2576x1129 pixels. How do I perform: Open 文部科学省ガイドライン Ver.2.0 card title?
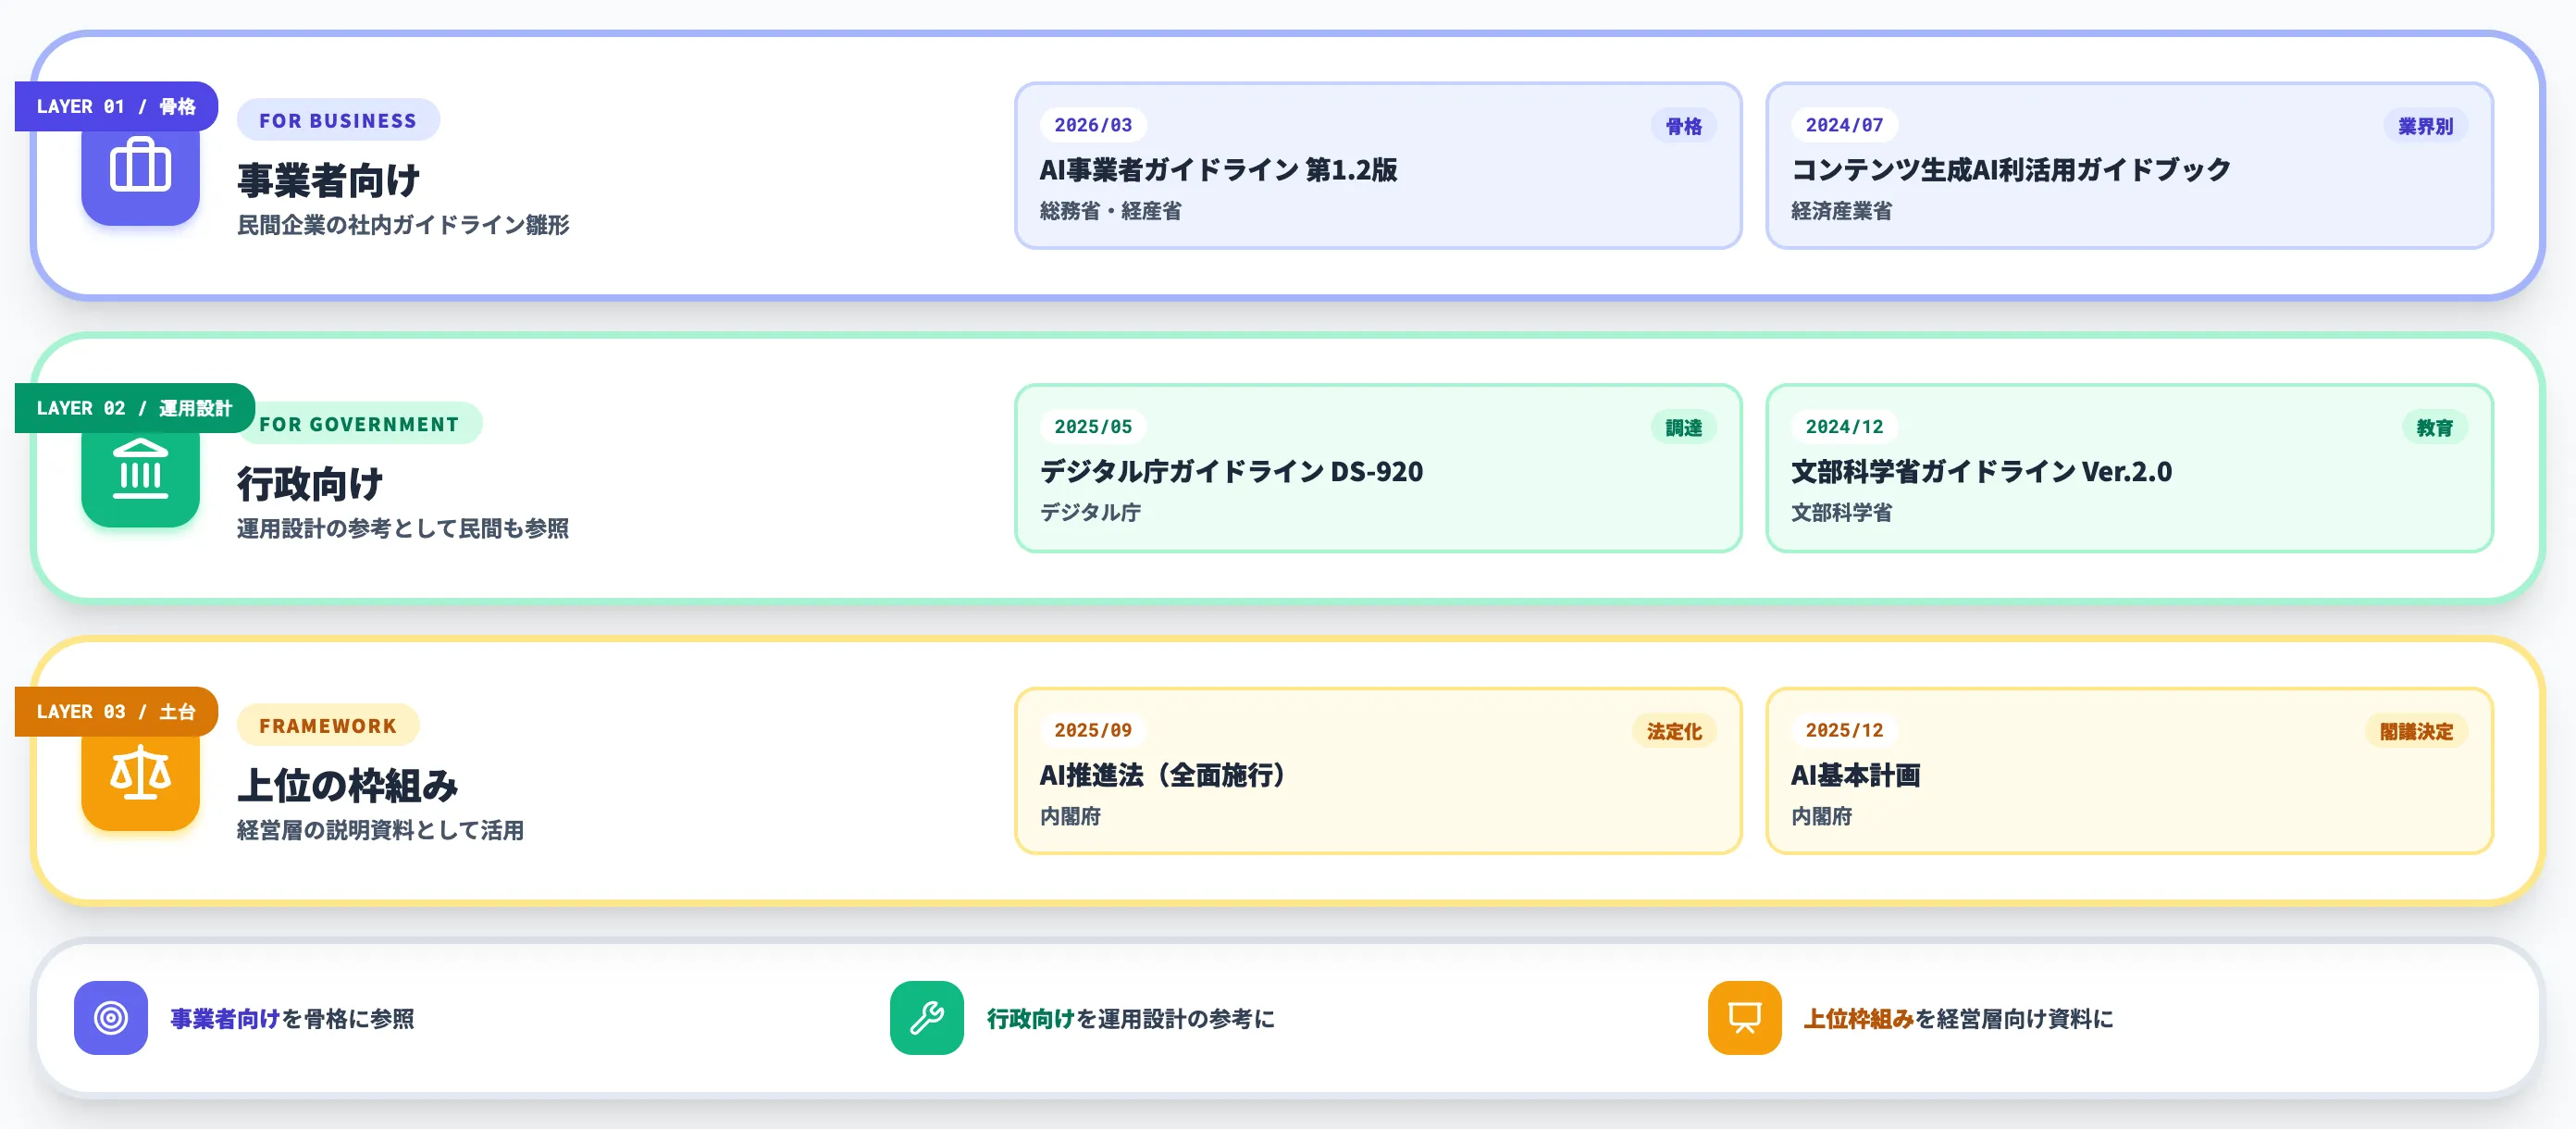1981,471
